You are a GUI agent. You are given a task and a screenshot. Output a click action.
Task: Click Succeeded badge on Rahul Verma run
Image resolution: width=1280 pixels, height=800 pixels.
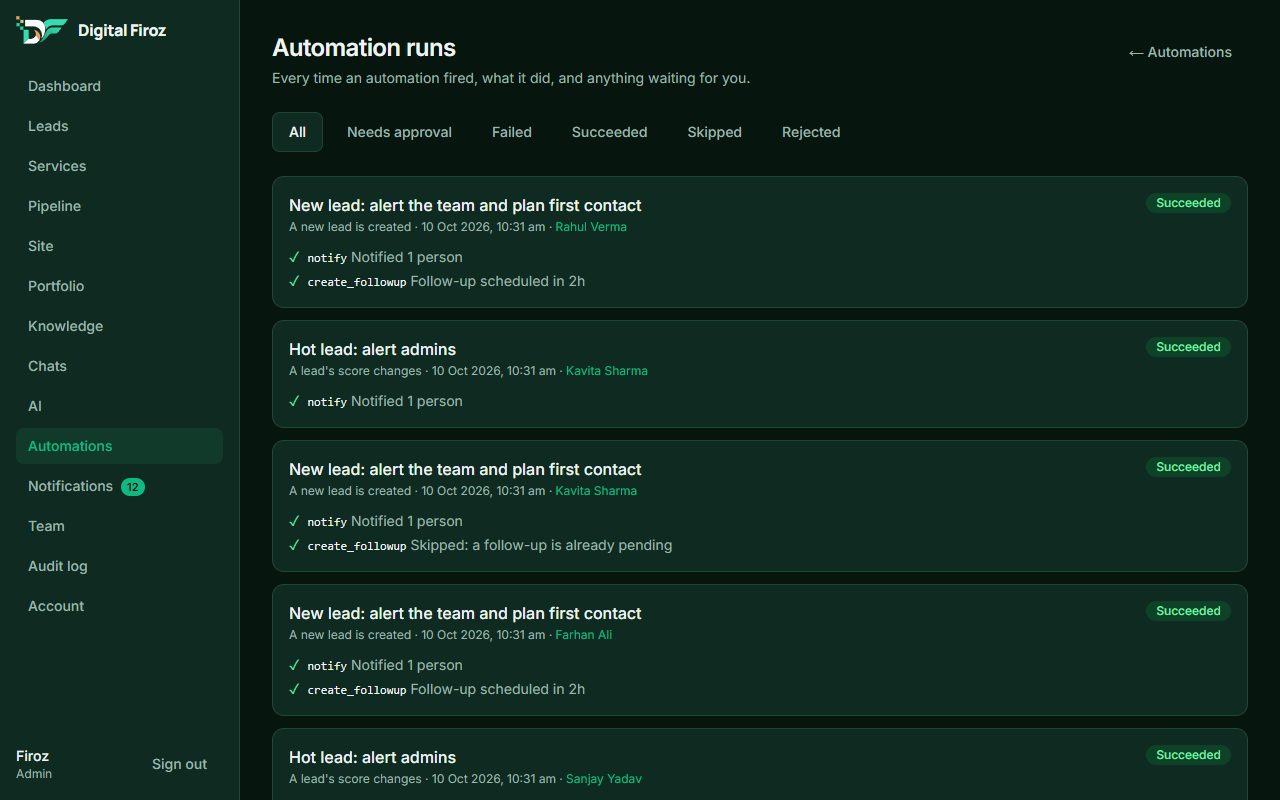(x=1188, y=203)
